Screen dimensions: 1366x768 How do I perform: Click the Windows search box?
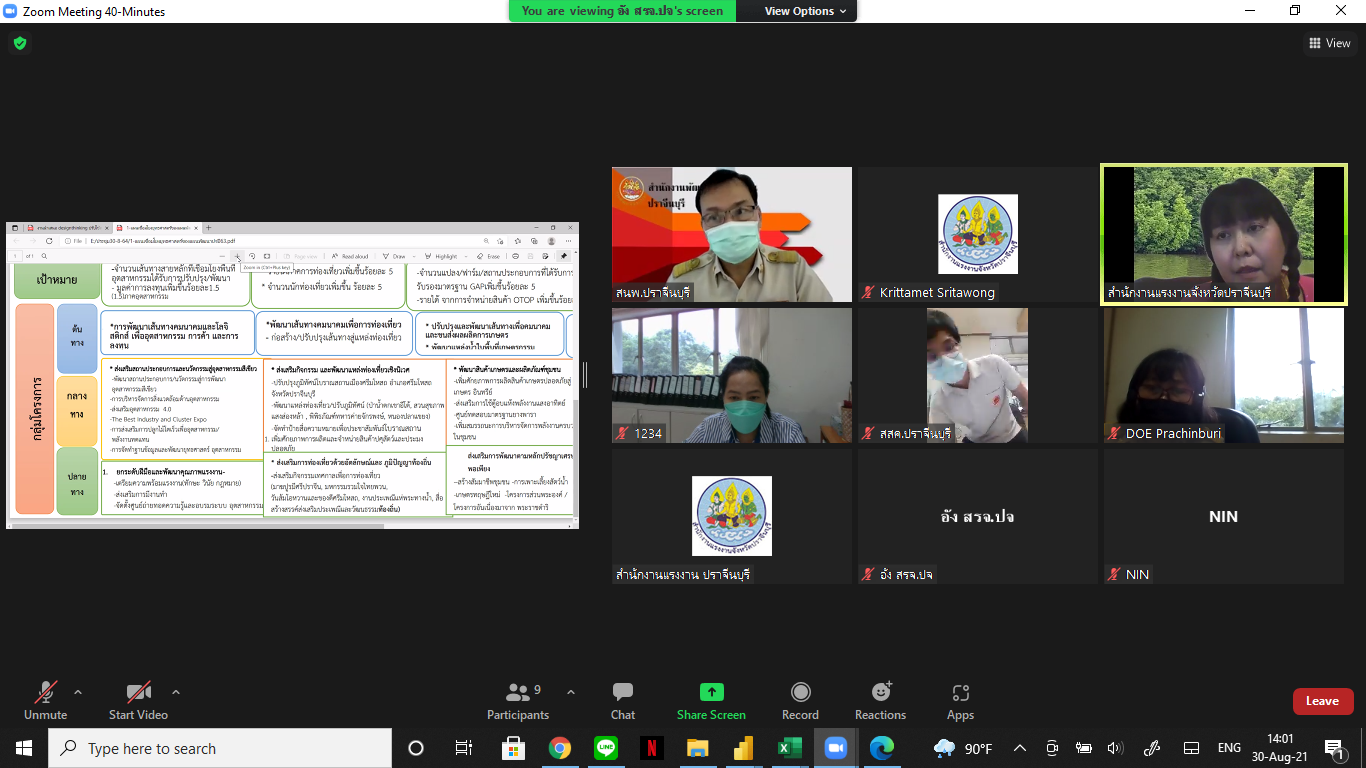220,748
